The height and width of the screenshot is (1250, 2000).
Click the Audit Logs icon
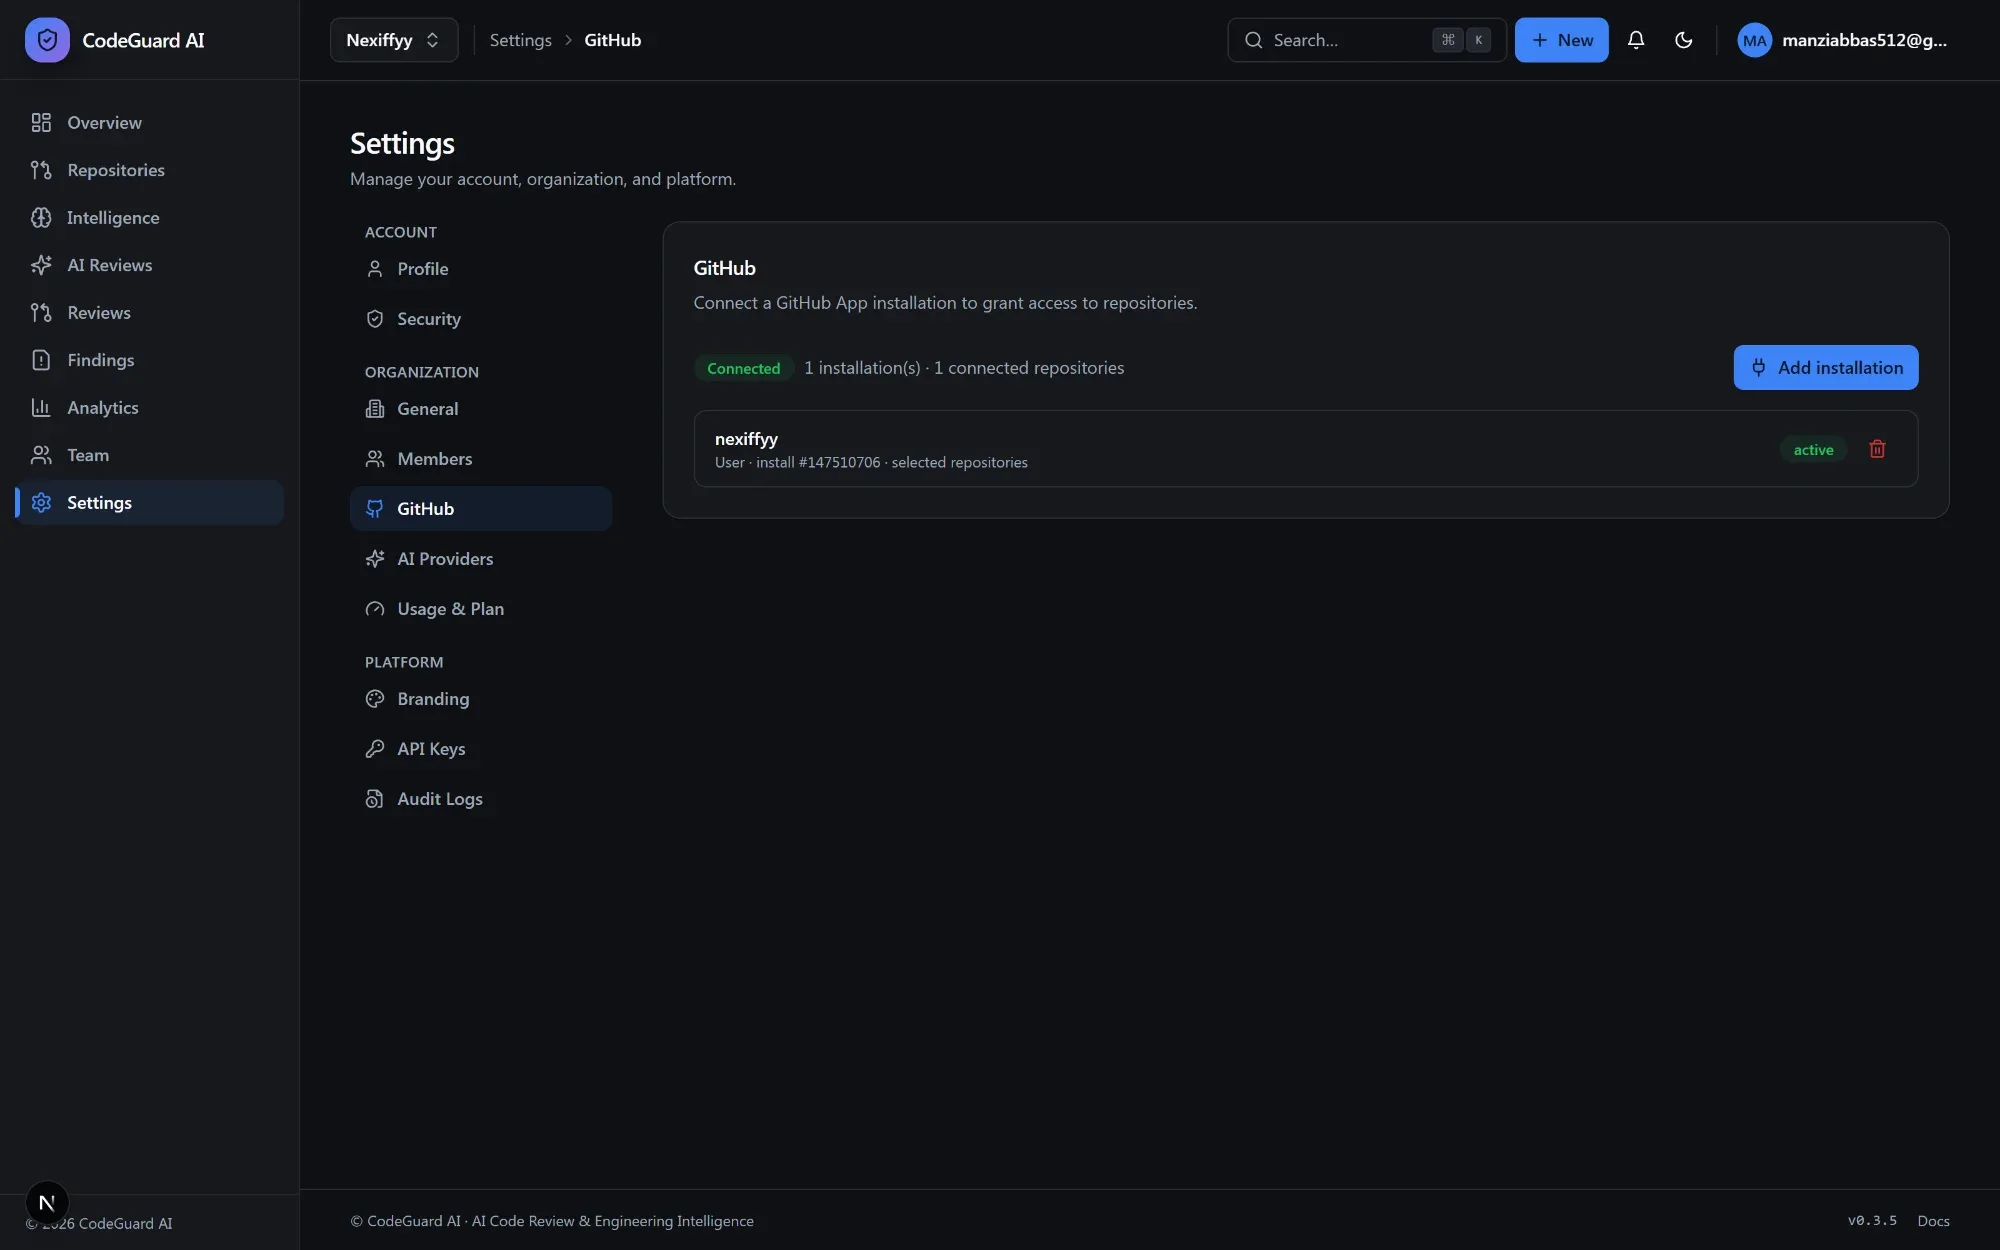click(x=375, y=799)
